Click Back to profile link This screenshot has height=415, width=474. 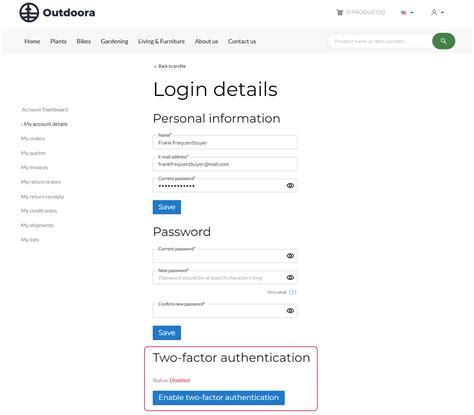click(x=170, y=66)
